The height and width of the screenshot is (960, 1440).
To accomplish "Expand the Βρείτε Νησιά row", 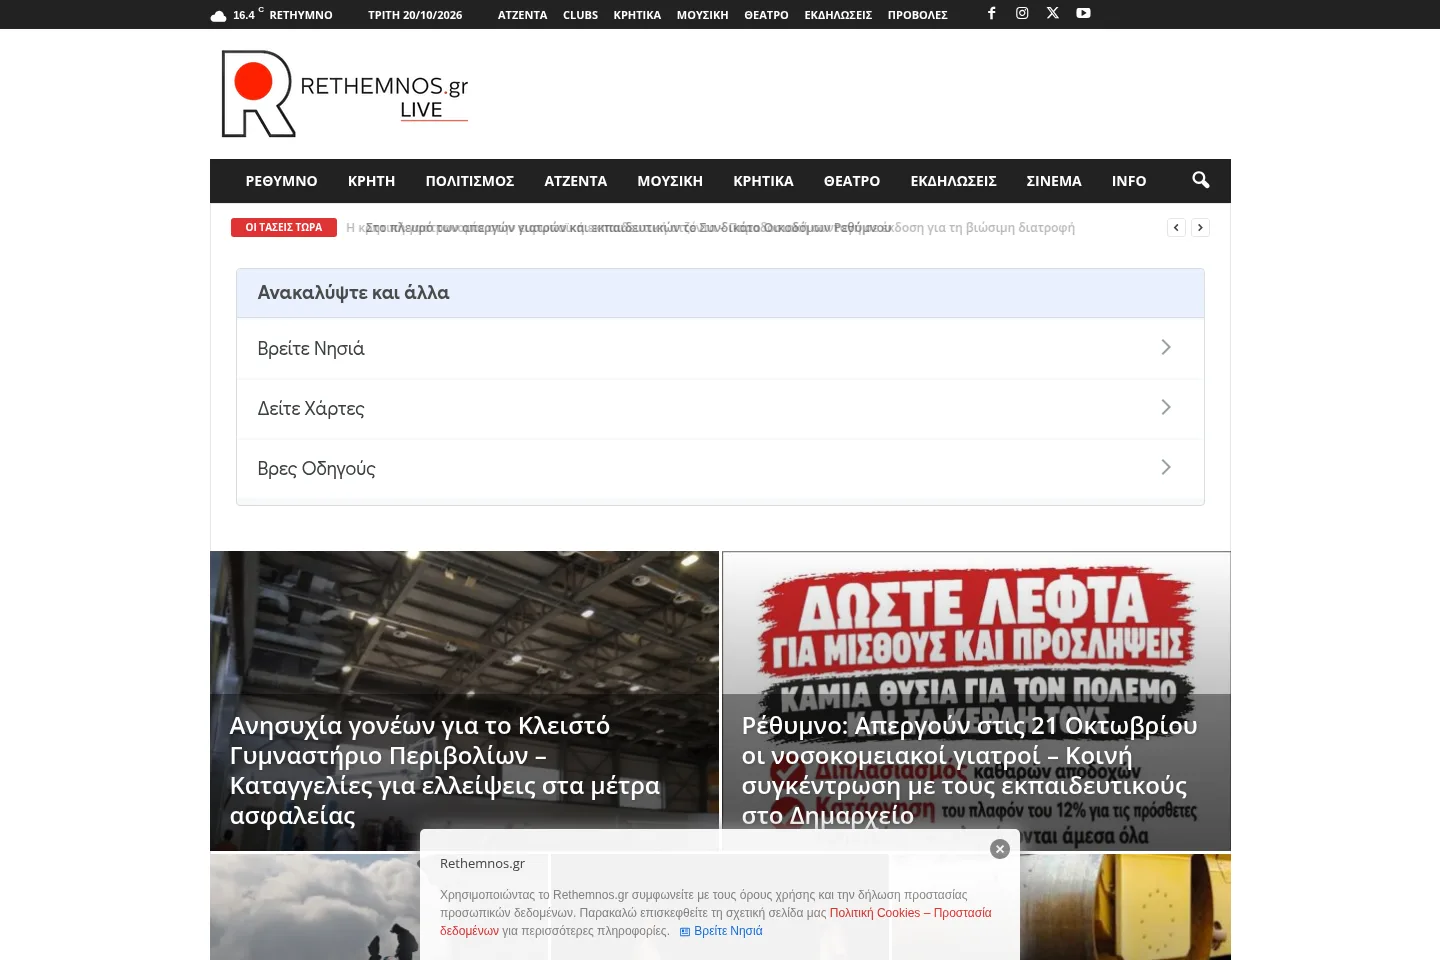I will coord(720,348).
